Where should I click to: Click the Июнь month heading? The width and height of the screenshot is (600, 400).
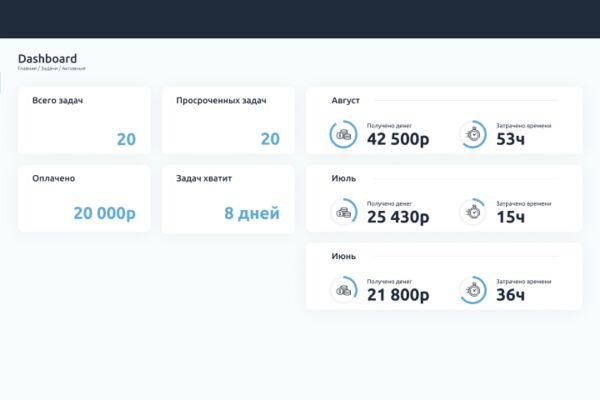344,256
